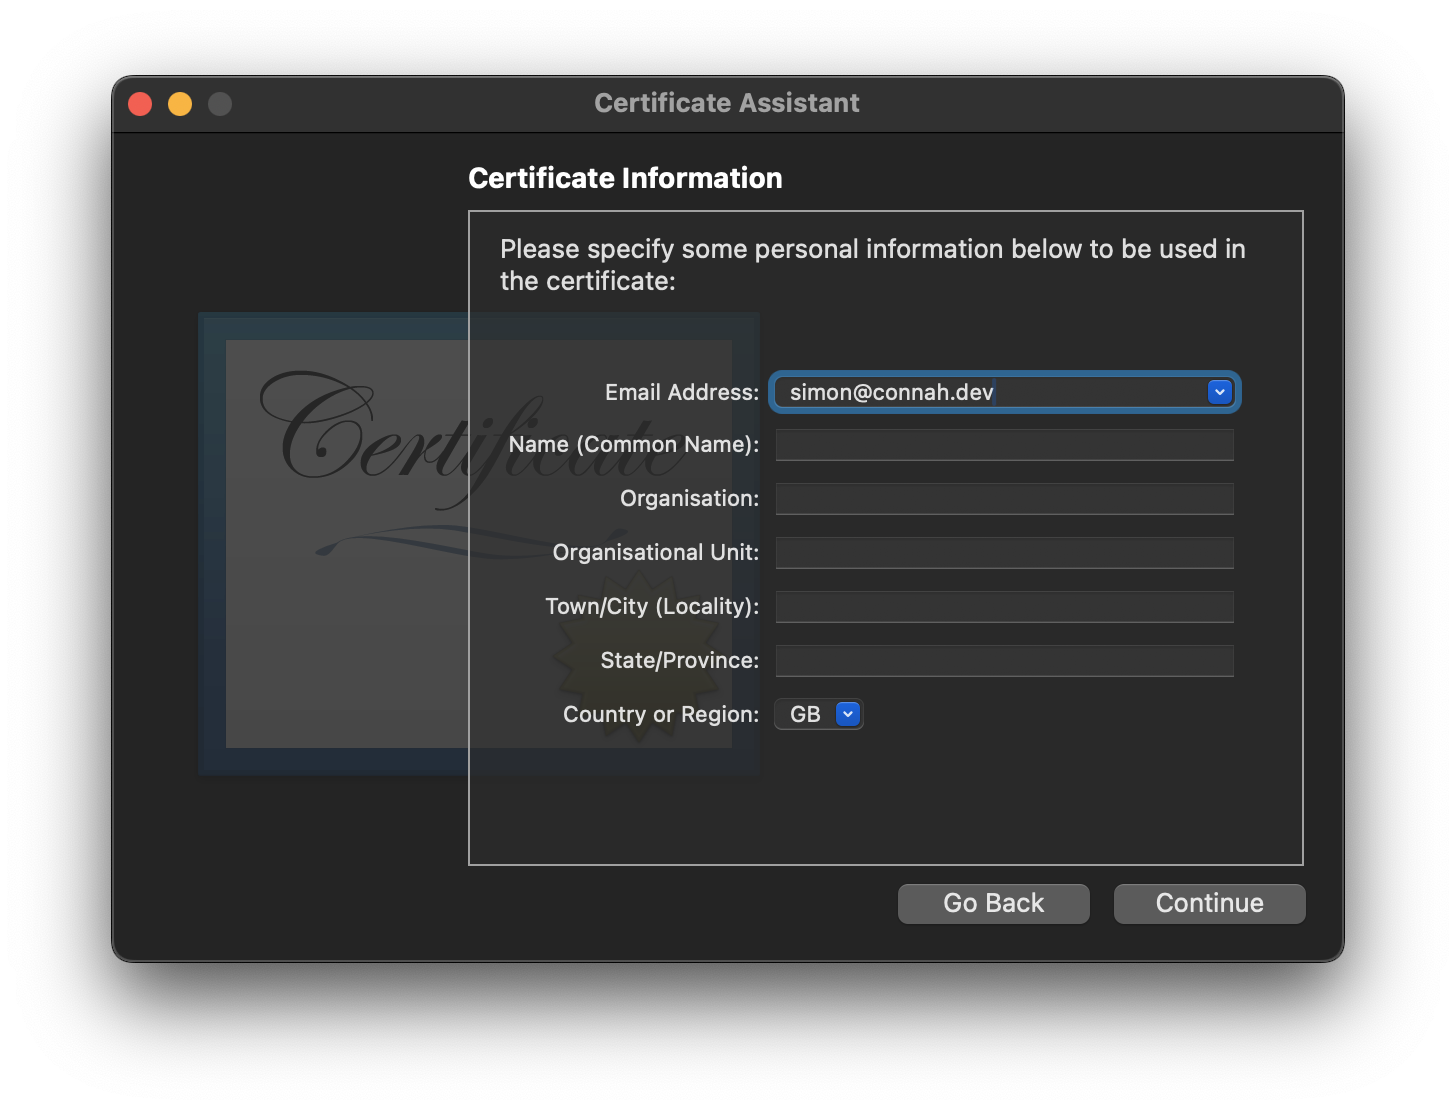
Task: Minimize the Certificate Assistant window
Action: 180,103
